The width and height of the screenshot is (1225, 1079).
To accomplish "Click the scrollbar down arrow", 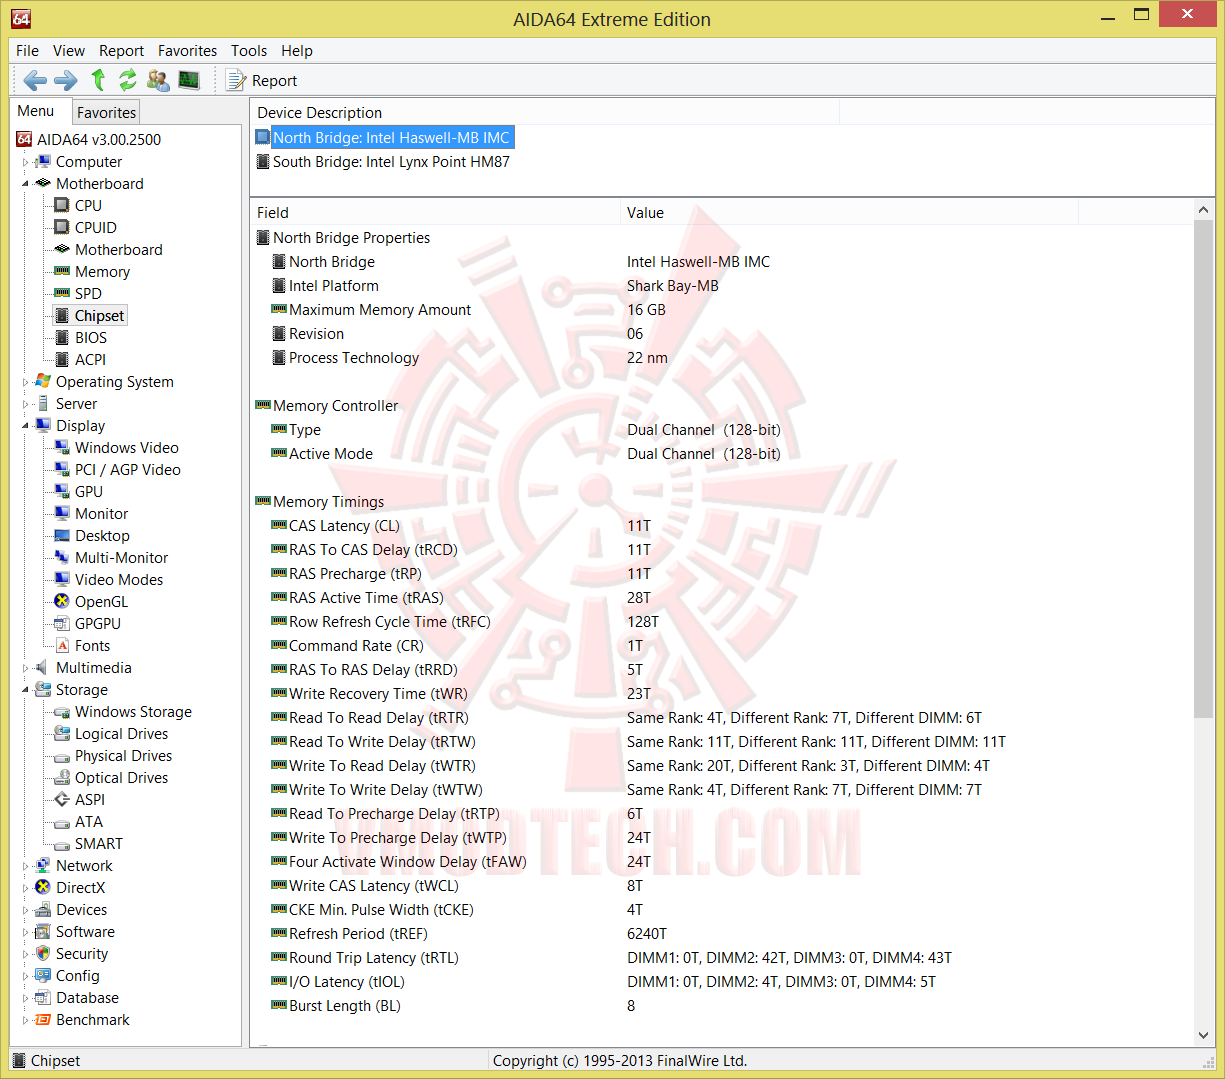I will coord(1204,1036).
